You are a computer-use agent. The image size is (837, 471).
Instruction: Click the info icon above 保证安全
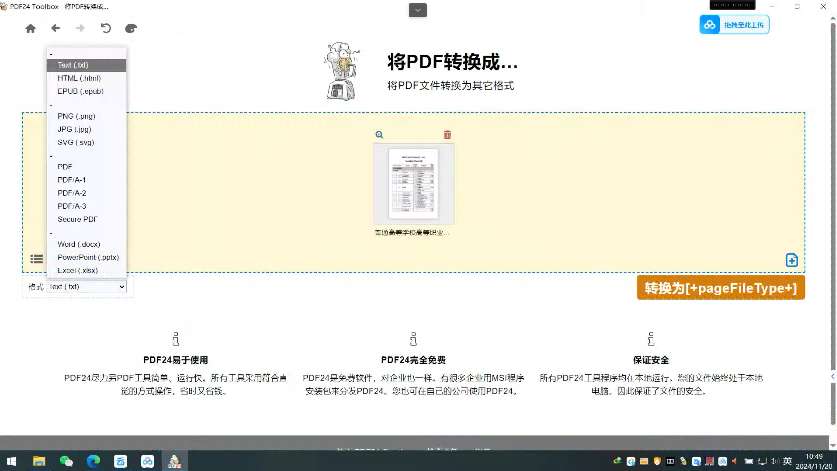tap(651, 339)
